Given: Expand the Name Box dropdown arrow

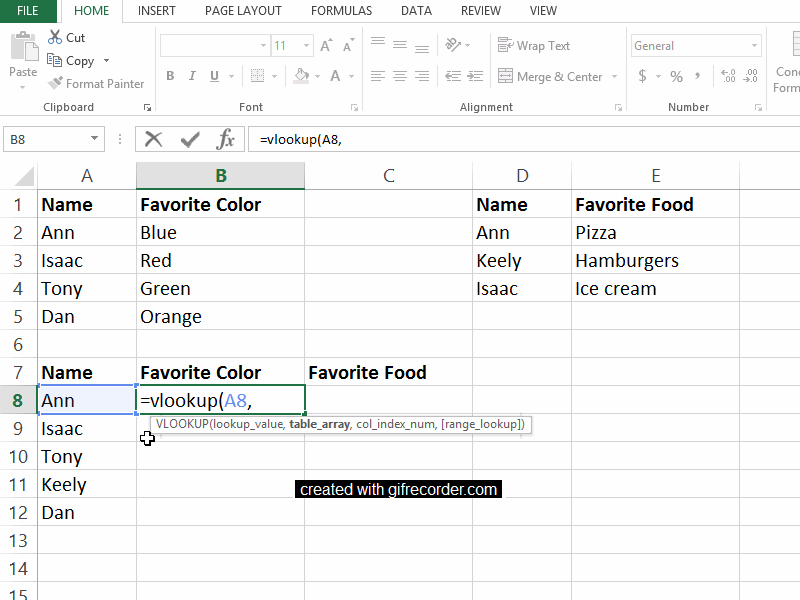Looking at the screenshot, I should click(x=94, y=138).
